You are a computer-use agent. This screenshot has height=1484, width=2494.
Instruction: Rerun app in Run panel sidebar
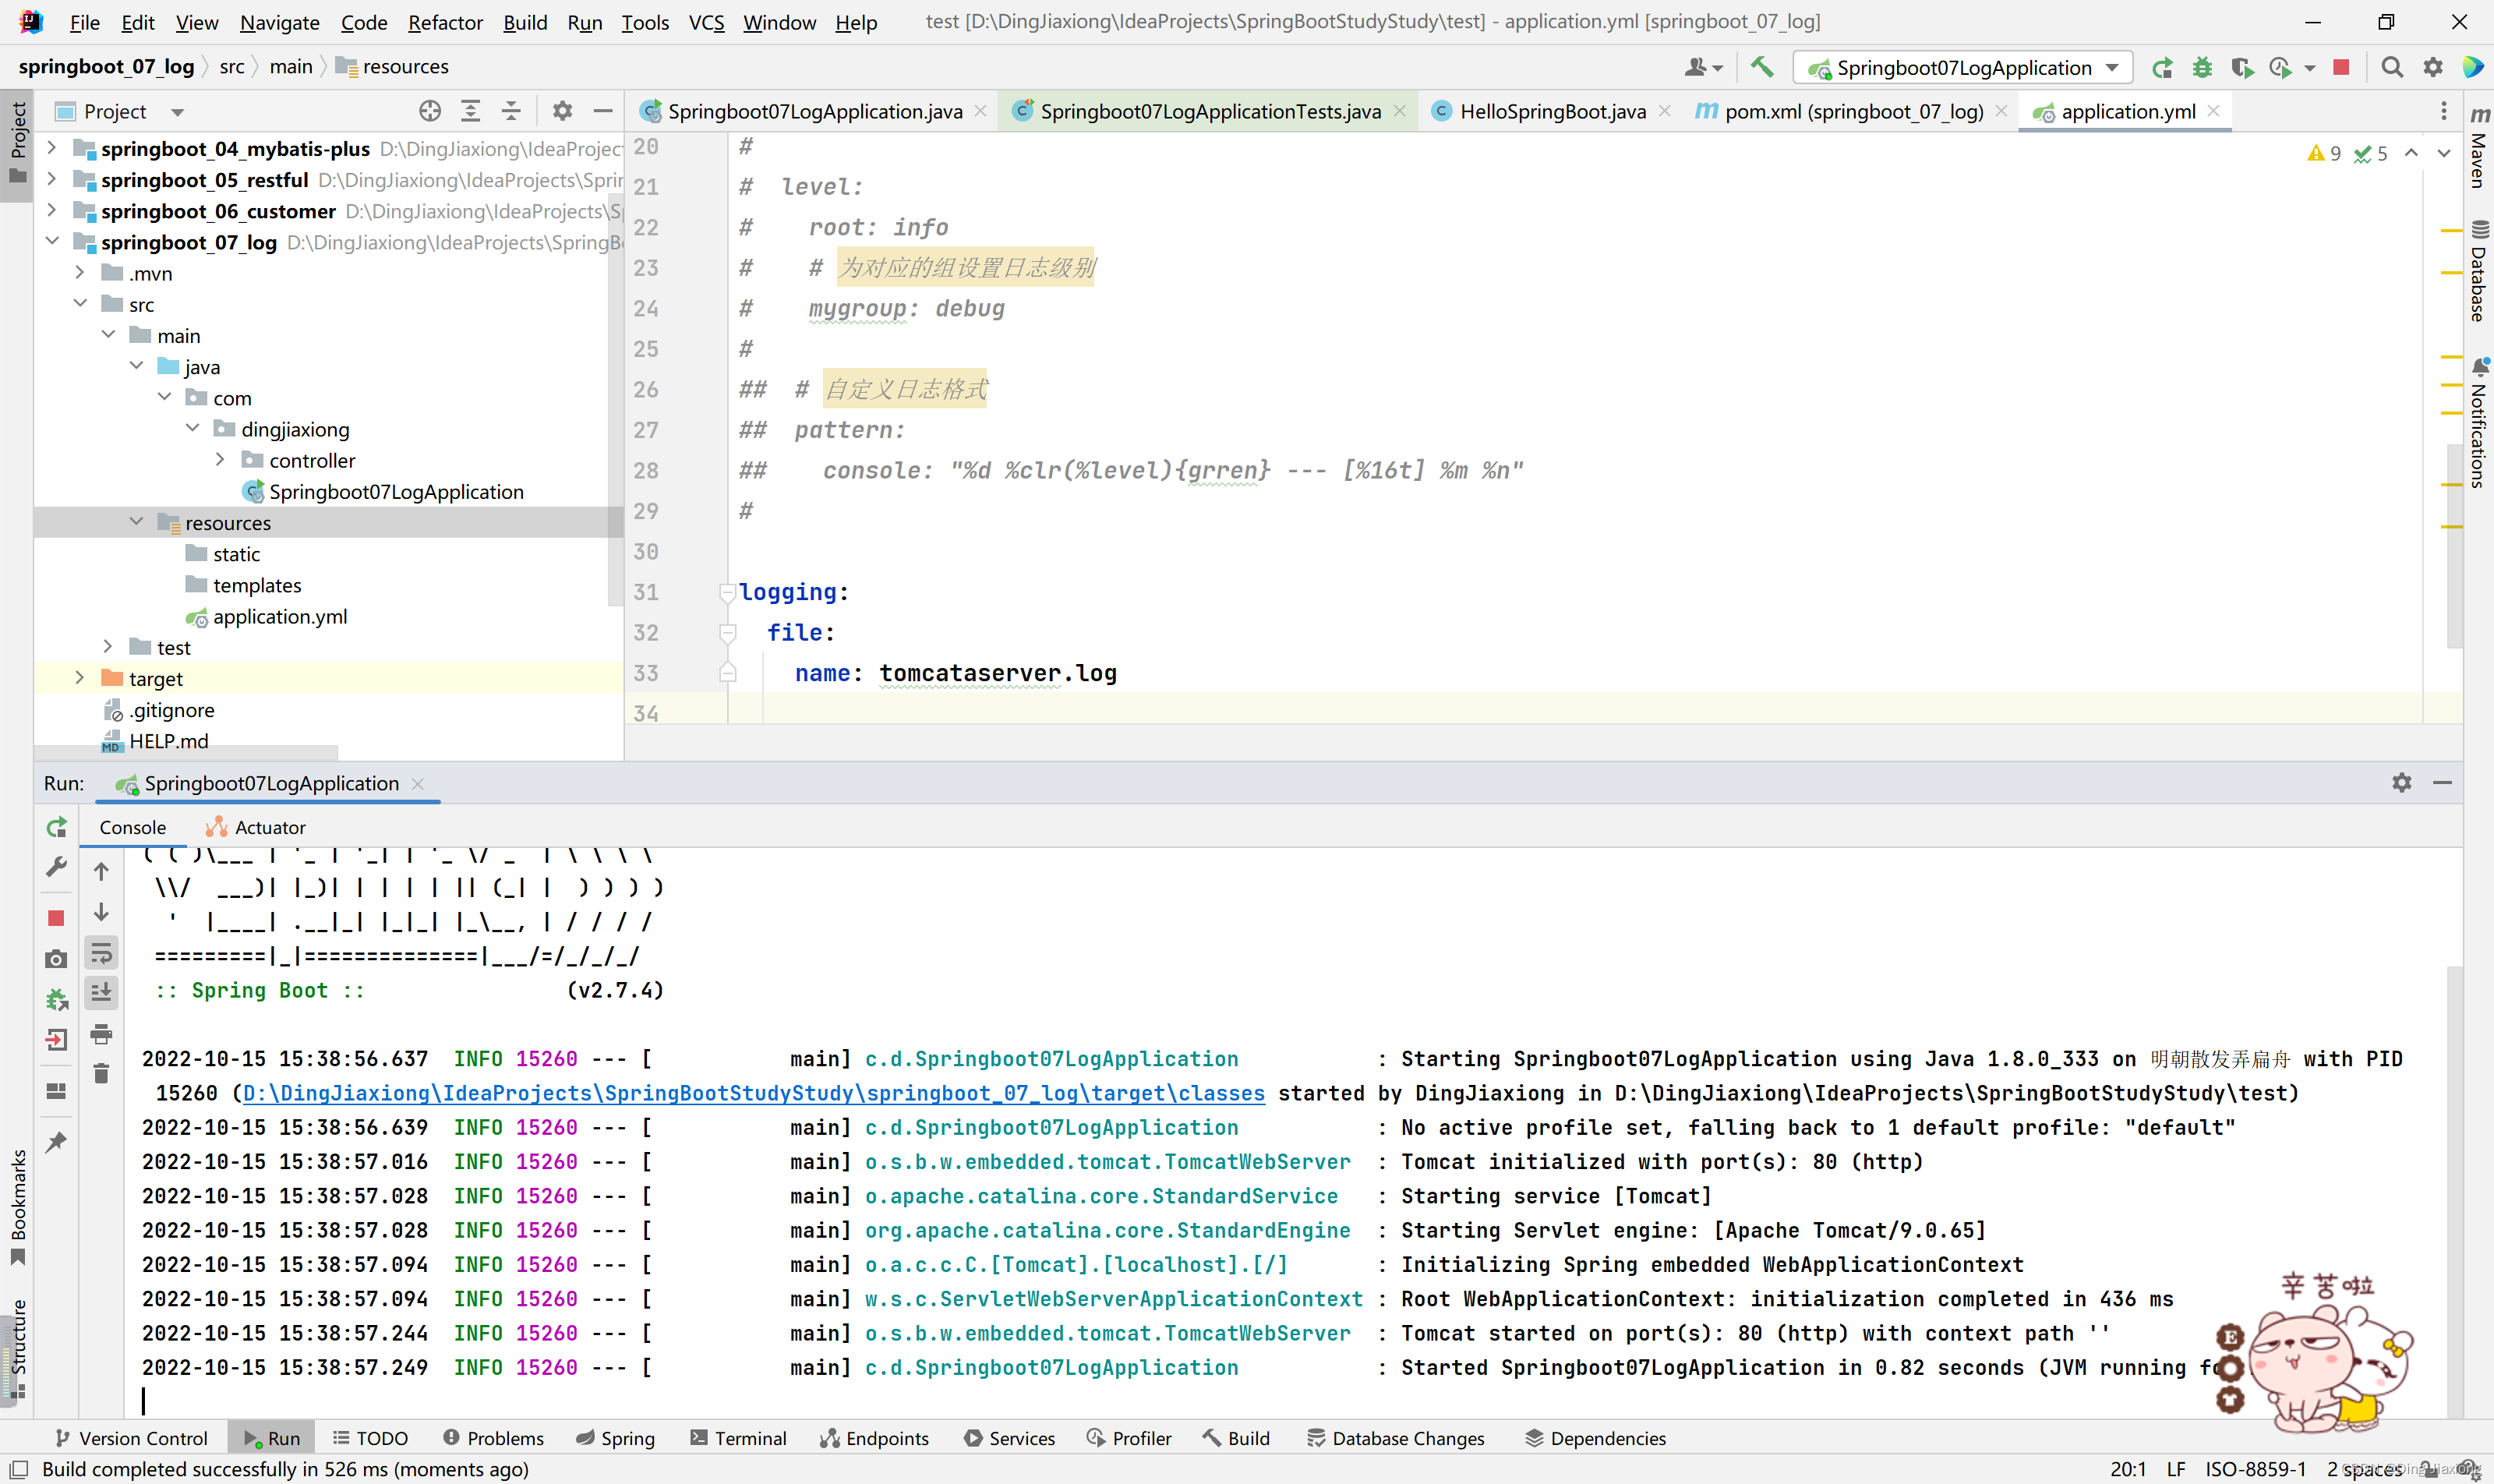pos(57,827)
